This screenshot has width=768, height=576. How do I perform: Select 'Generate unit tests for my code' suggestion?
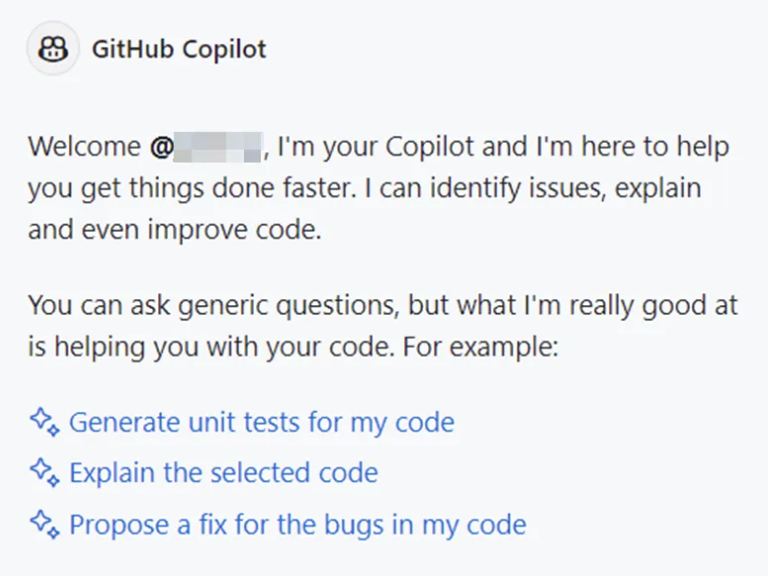[x=261, y=422]
